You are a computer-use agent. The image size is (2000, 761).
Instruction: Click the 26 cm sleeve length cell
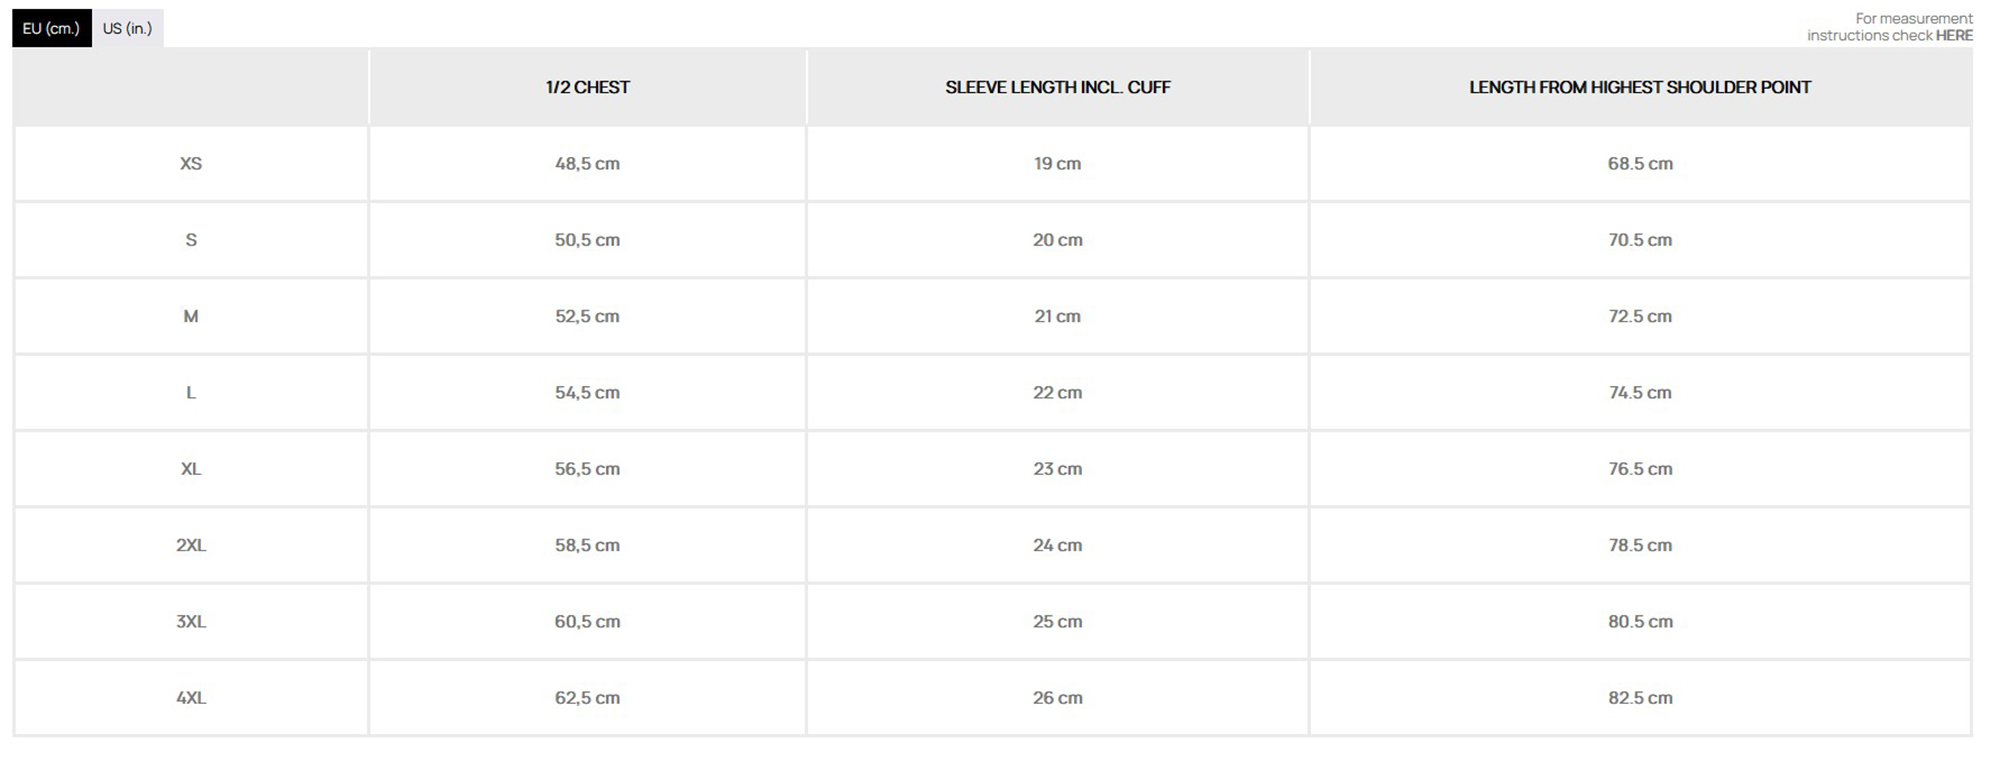click(1057, 698)
